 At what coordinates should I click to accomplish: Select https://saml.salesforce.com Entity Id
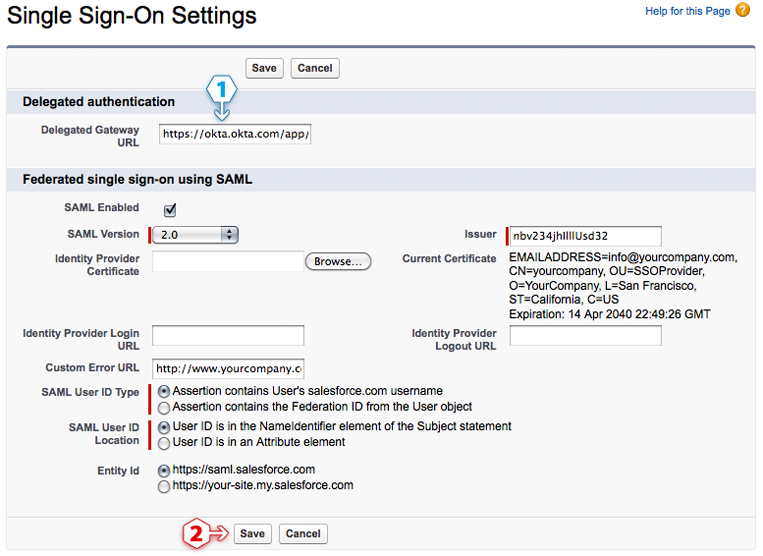pos(164,470)
